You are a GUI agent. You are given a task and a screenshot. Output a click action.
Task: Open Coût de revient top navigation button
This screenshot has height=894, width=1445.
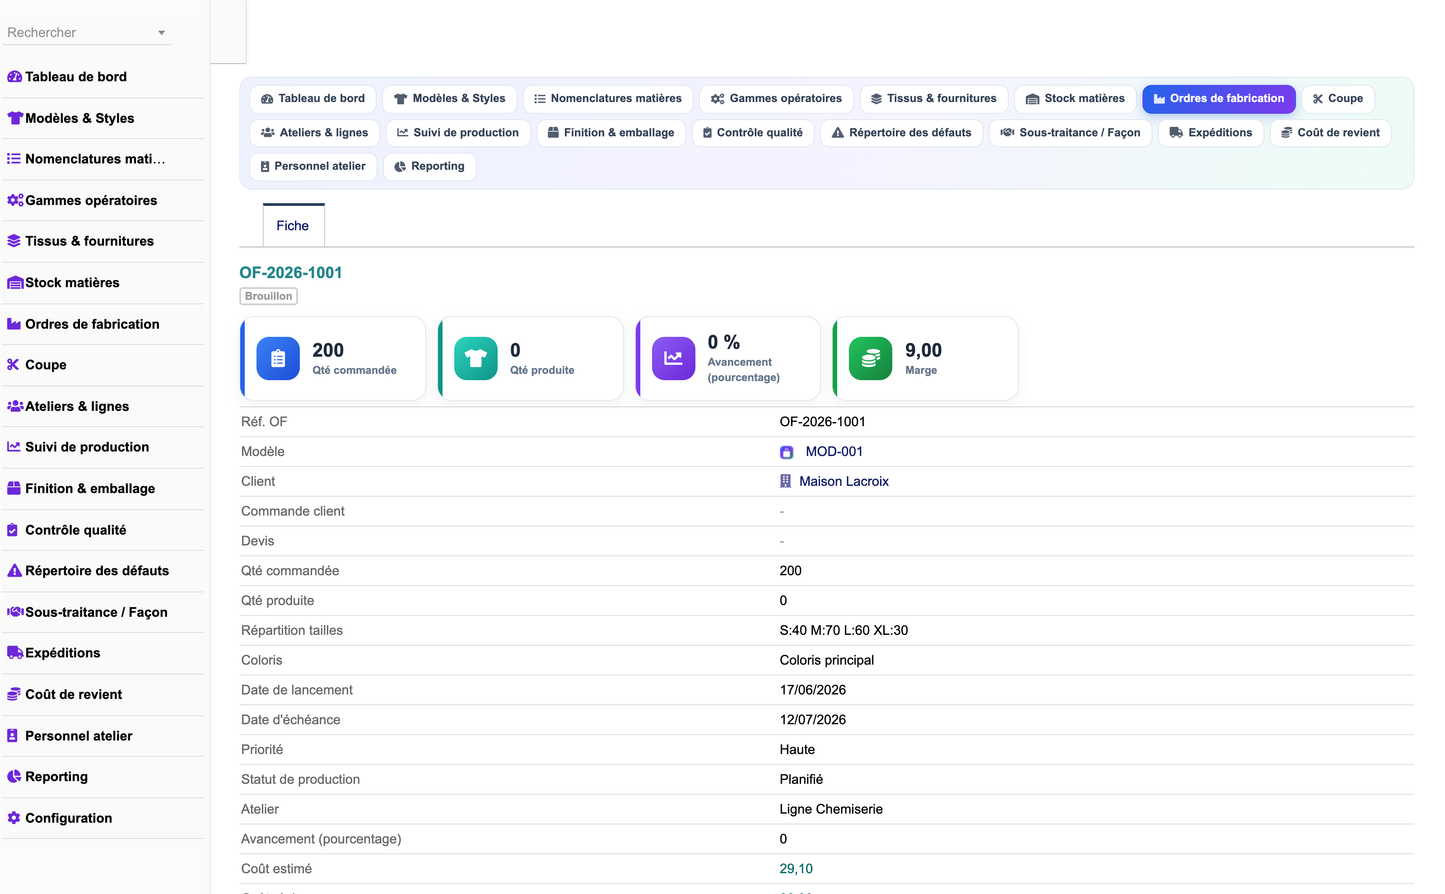point(1331,133)
